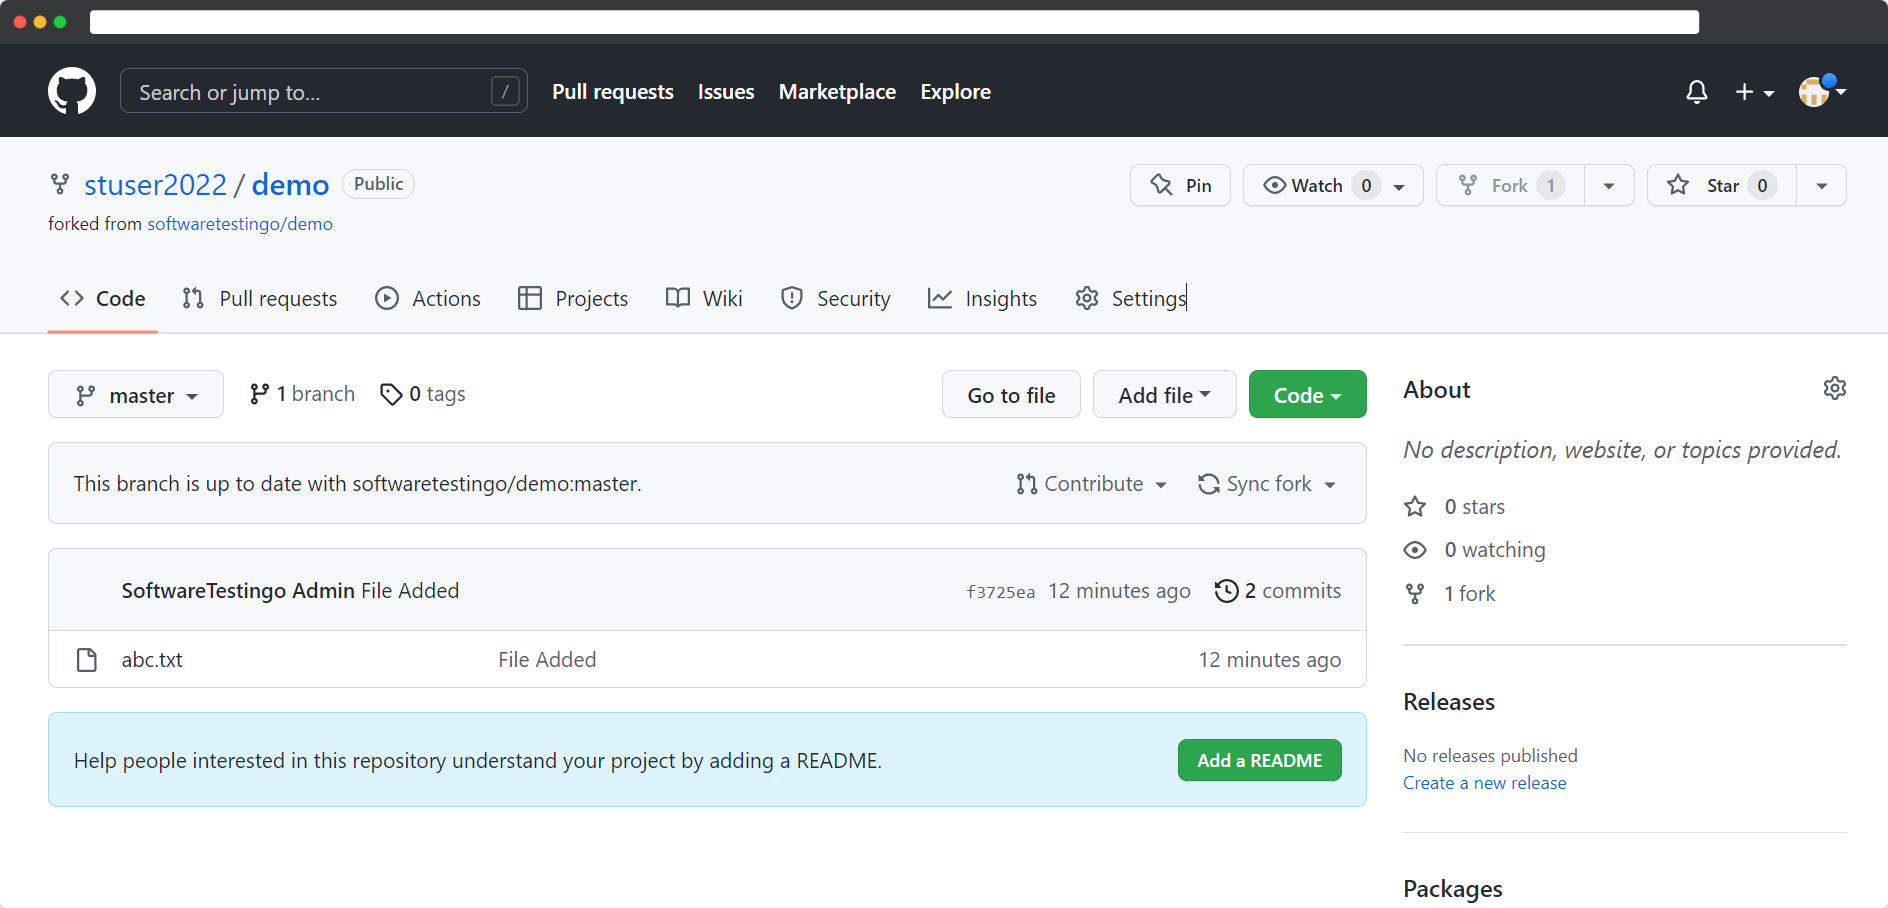Switch to the Settings tab
The image size is (1888, 908).
1130,298
